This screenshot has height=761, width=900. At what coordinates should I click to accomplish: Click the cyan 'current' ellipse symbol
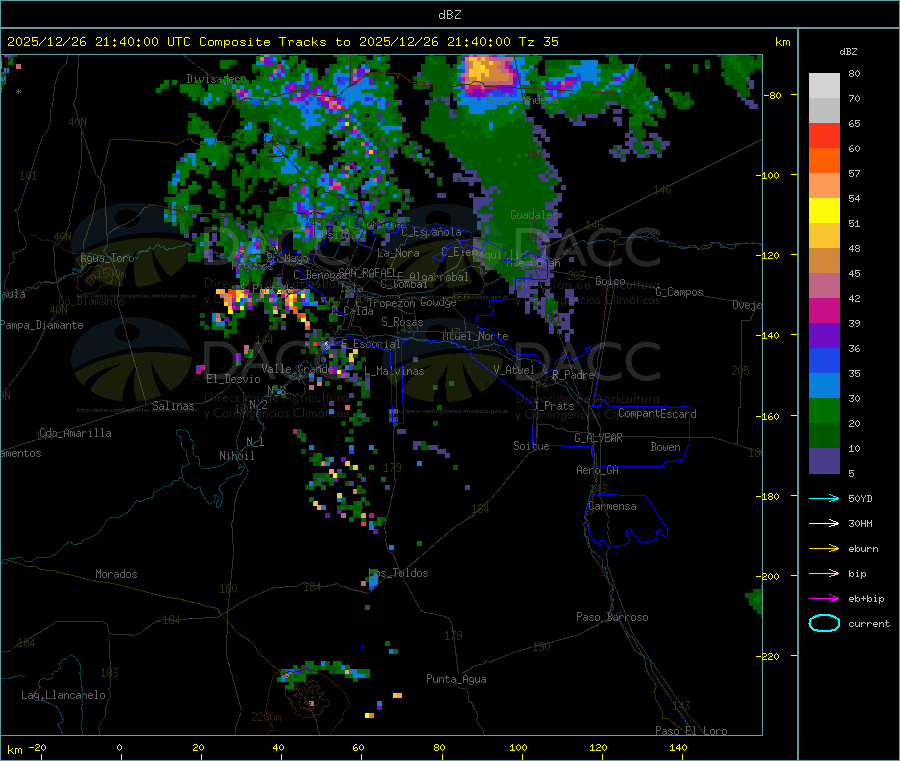(x=824, y=623)
